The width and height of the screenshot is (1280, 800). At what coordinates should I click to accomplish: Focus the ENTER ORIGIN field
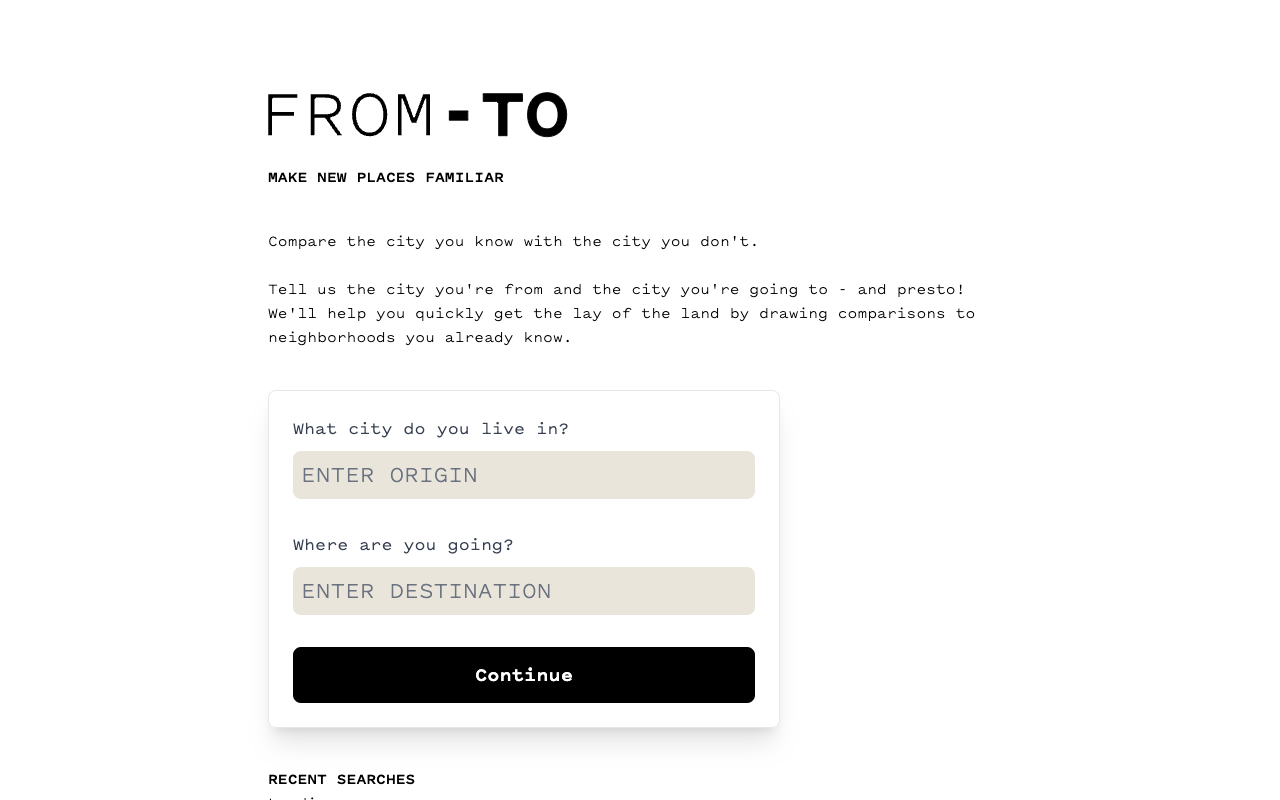(x=524, y=475)
